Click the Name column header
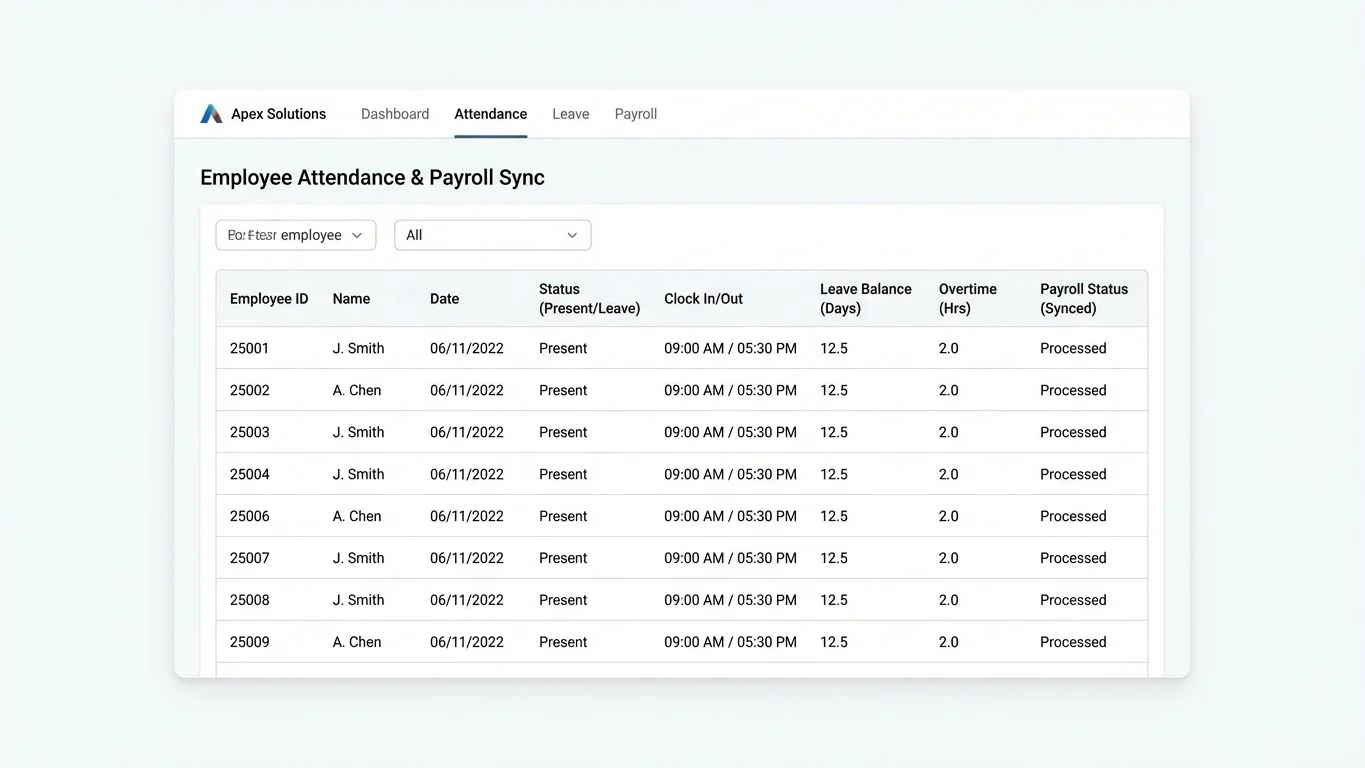This screenshot has width=1365, height=768. pyautogui.click(x=351, y=298)
